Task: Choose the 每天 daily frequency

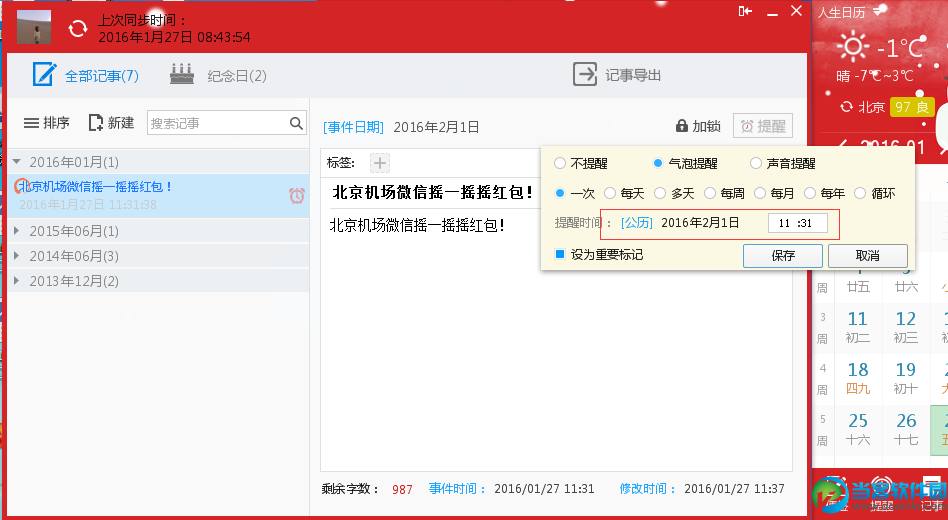Action: 625,193
